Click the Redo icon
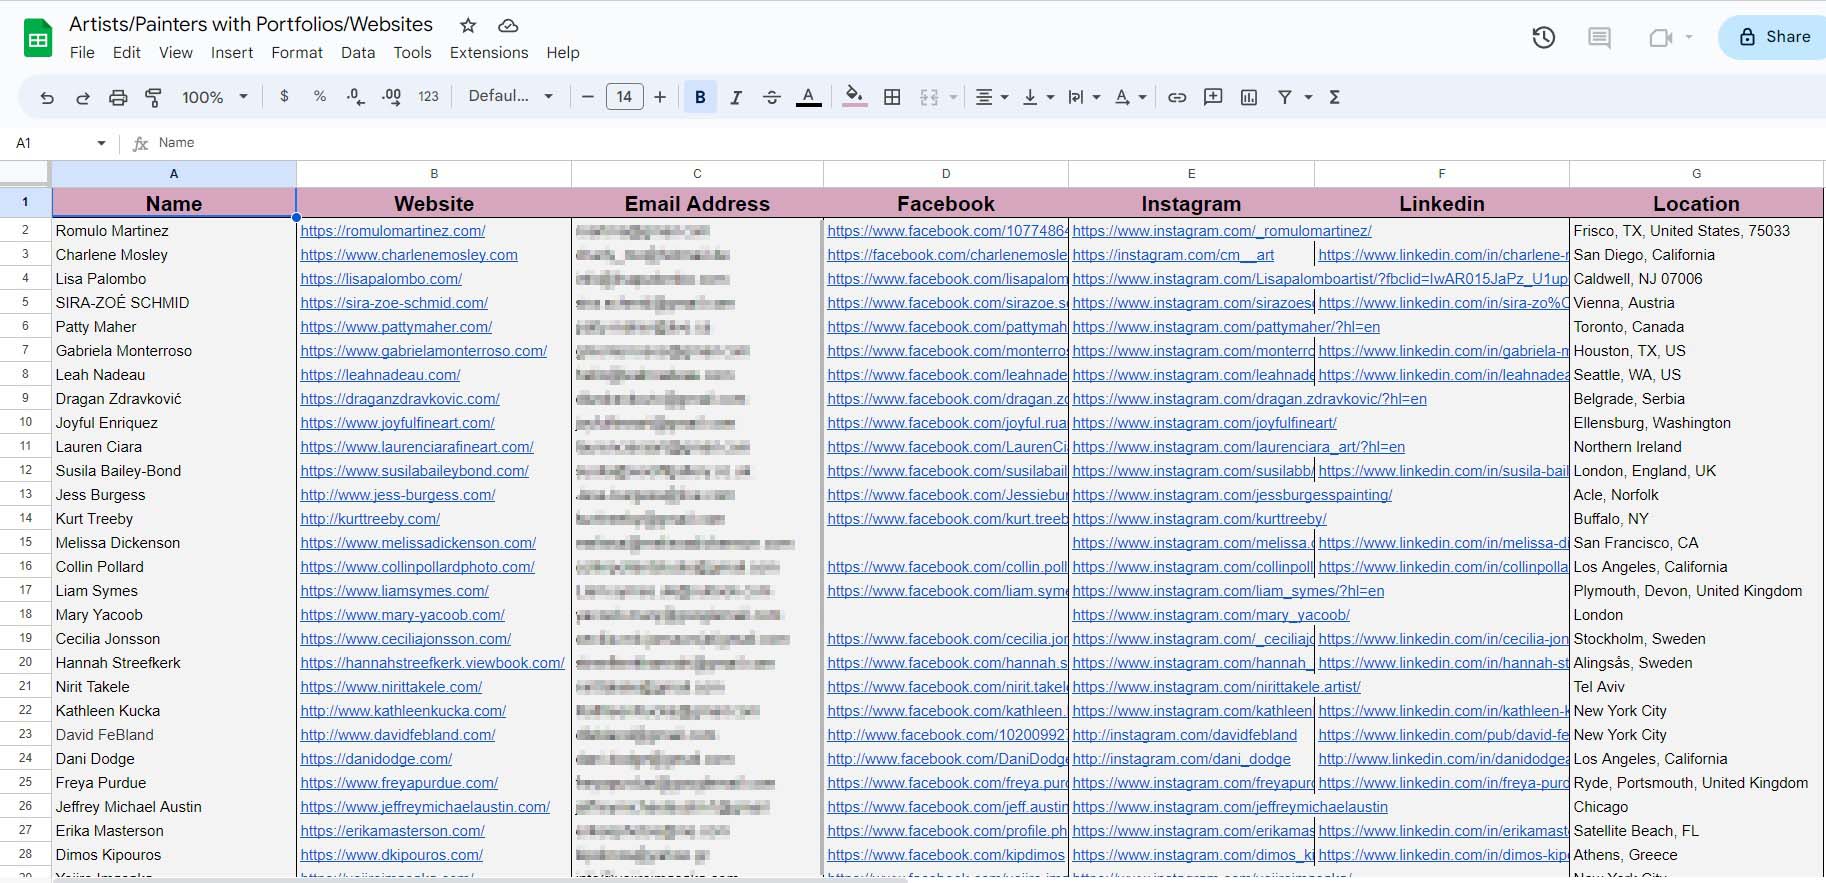Viewport: 1826px width, 883px height. 83,97
